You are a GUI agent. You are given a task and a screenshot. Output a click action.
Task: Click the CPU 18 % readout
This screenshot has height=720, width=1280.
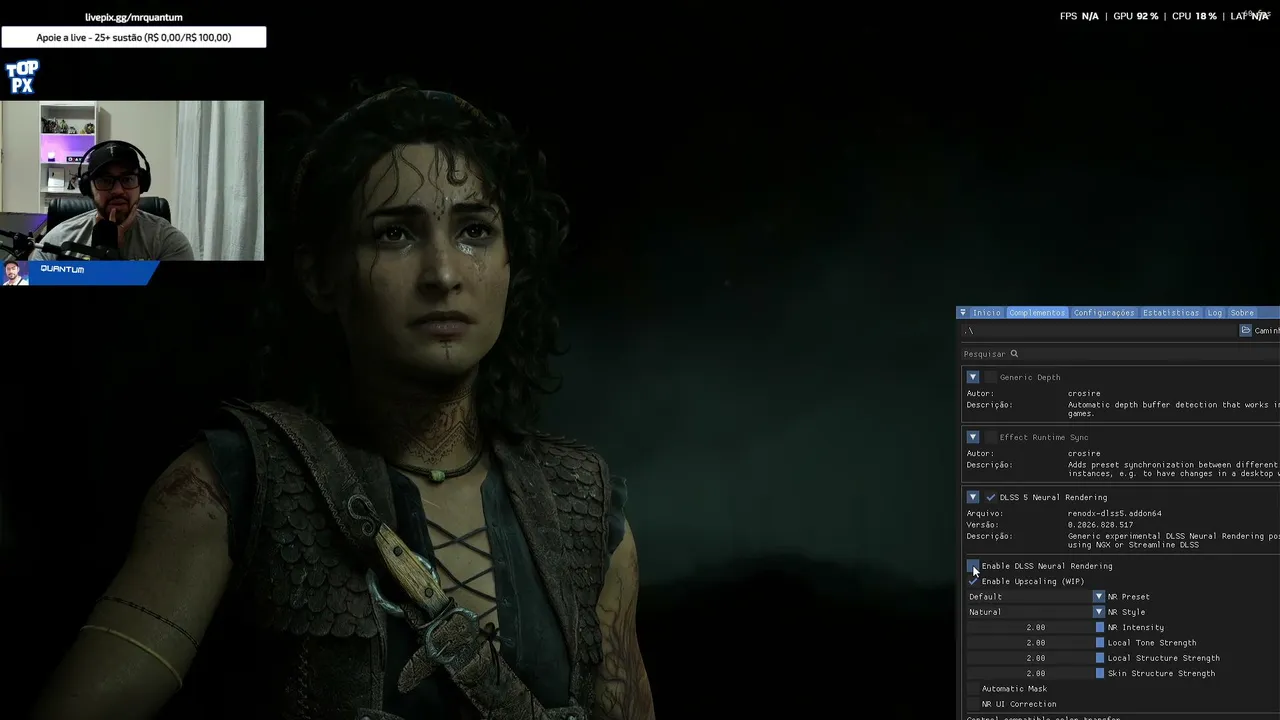pos(1194,17)
